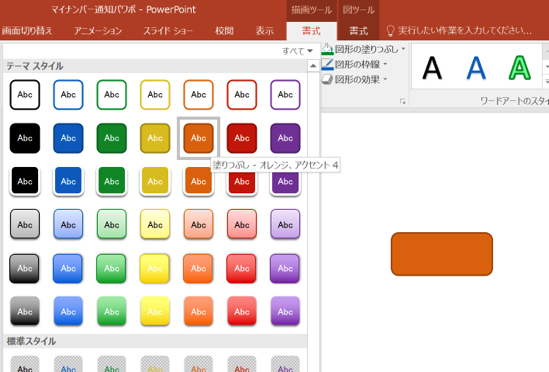This screenshot has width=549, height=372.
Task: Apply the solid red fill Abc style
Action: (242, 138)
